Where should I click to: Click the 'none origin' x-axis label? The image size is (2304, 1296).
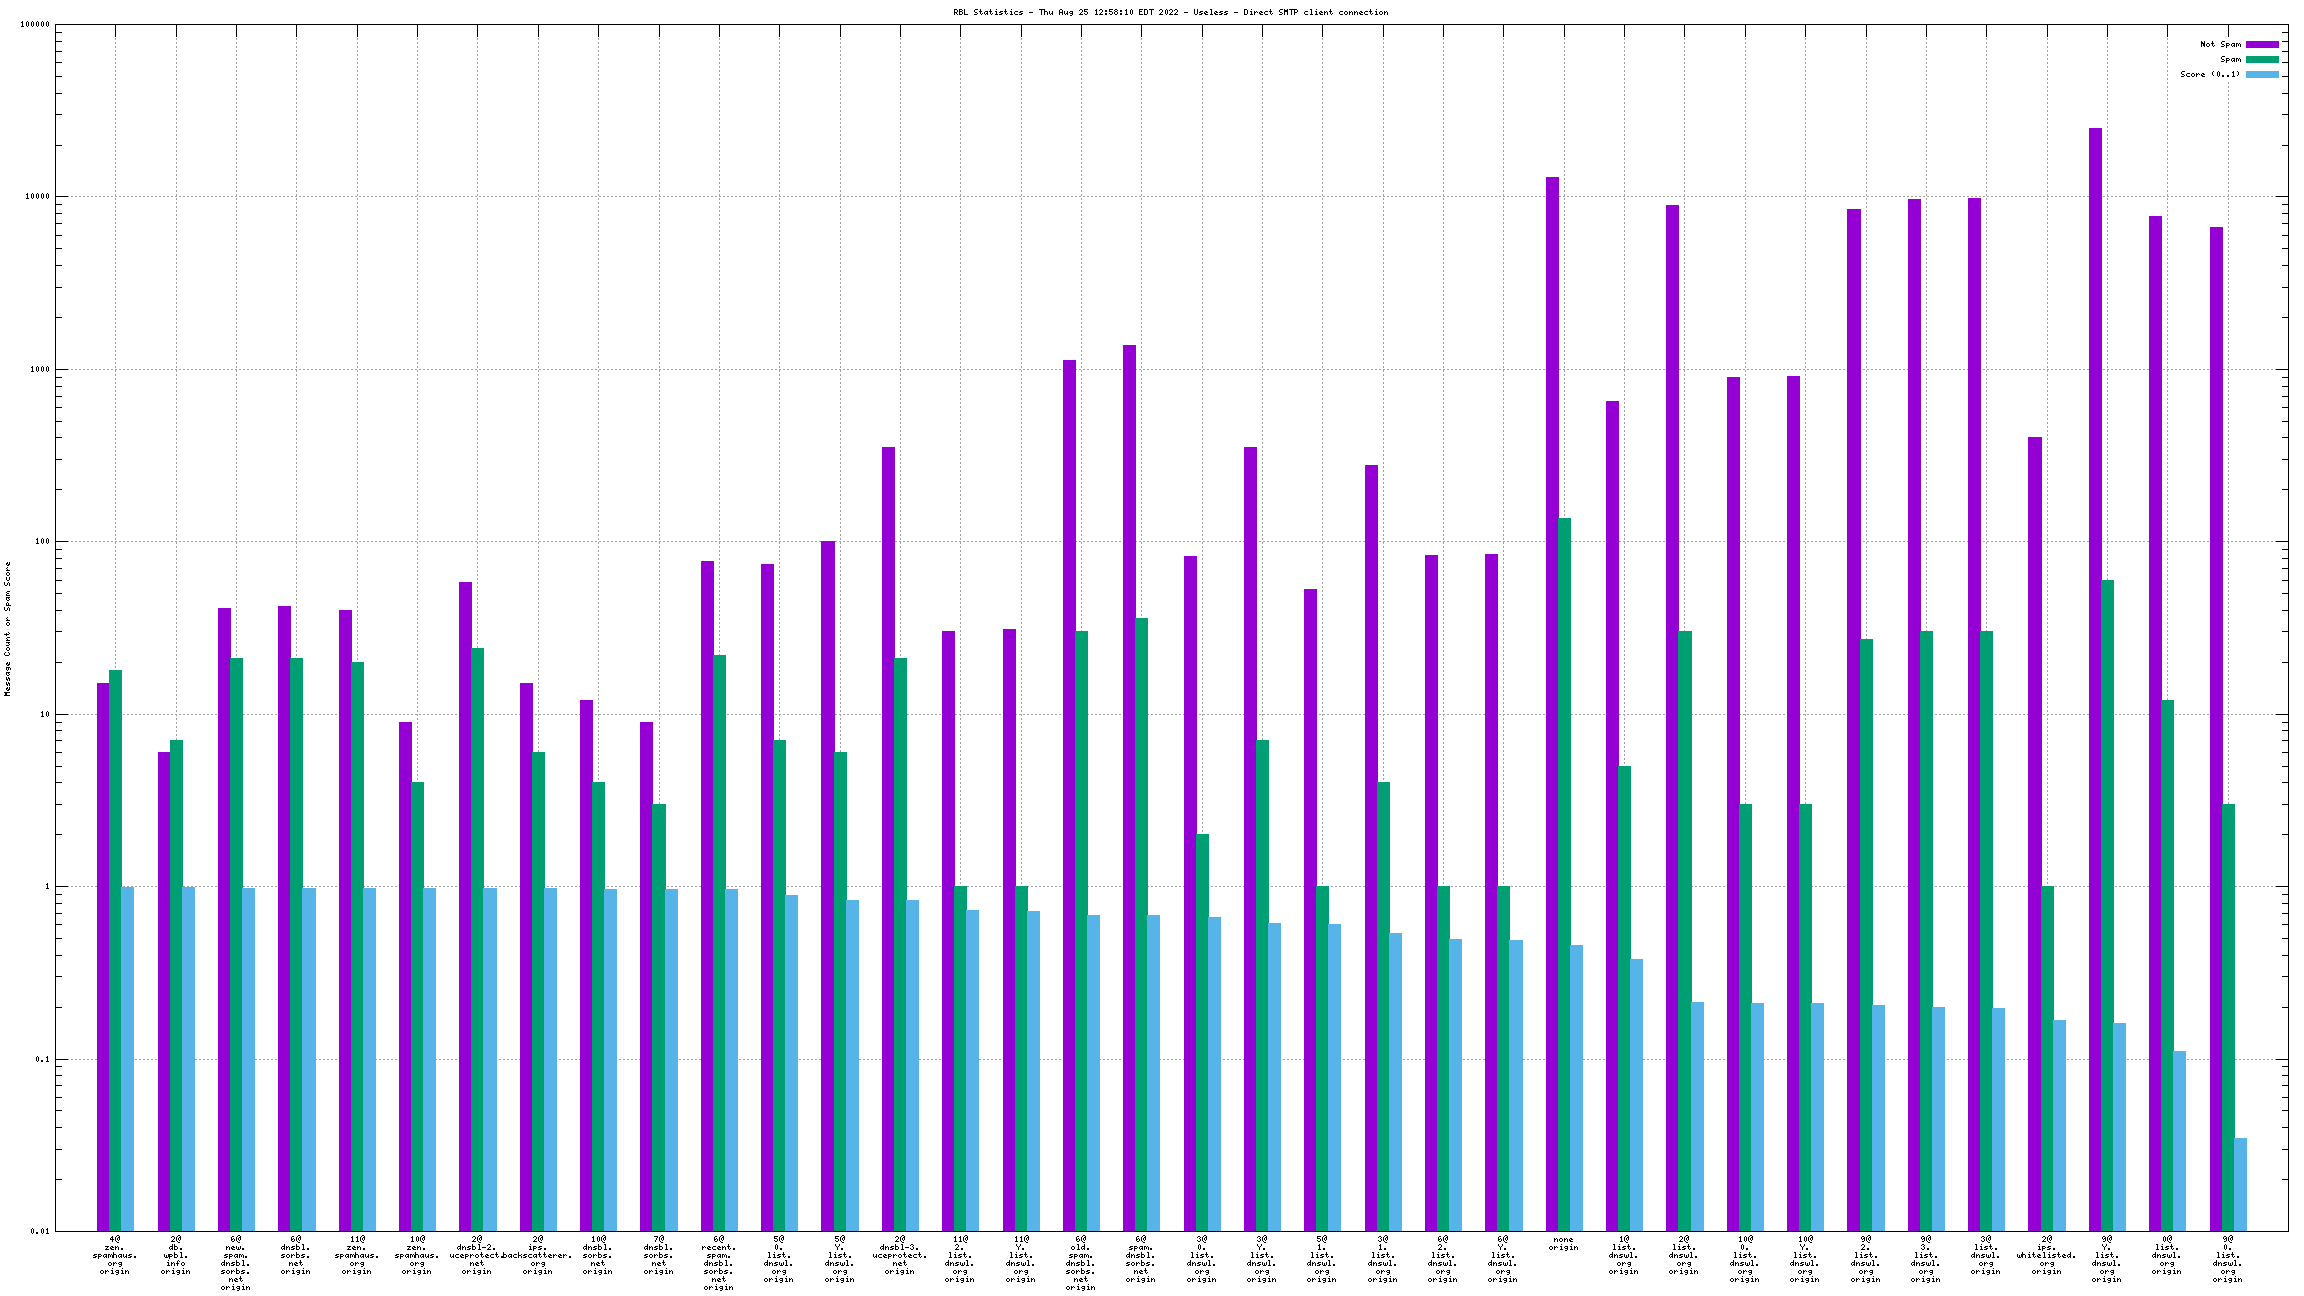coord(1563,1243)
